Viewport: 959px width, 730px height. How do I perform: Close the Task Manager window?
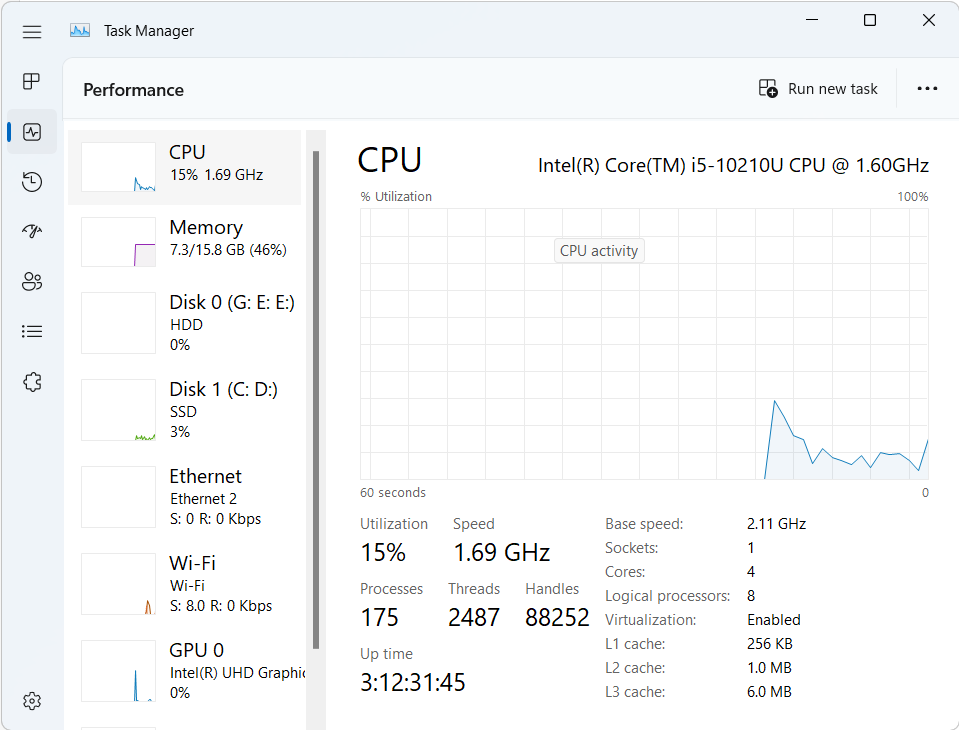coord(928,20)
